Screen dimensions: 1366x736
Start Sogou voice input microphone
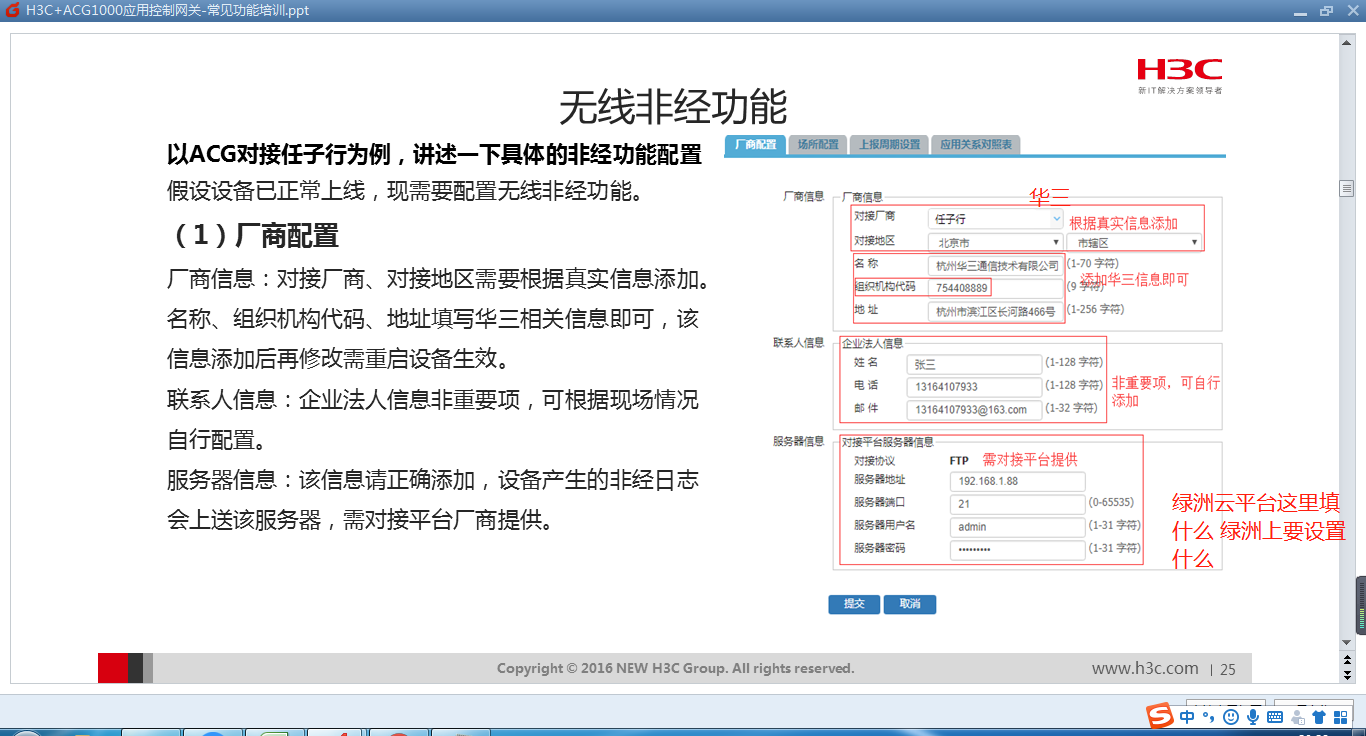coord(1253,717)
